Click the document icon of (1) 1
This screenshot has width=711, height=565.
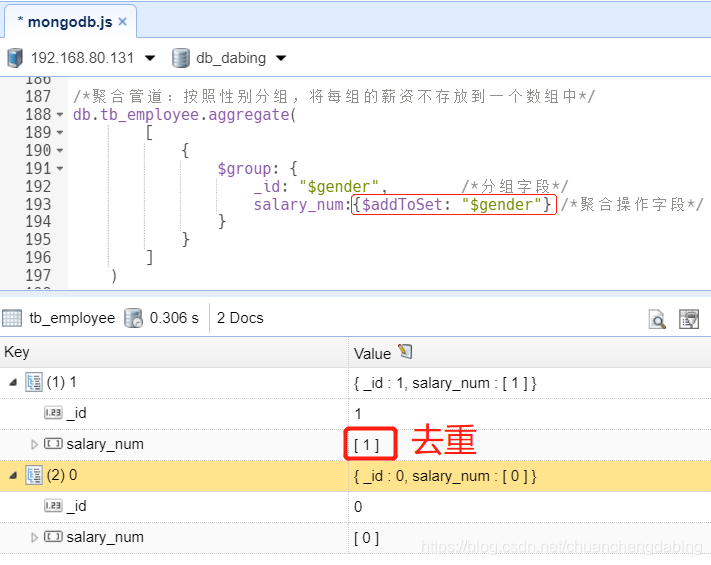click(x=34, y=382)
